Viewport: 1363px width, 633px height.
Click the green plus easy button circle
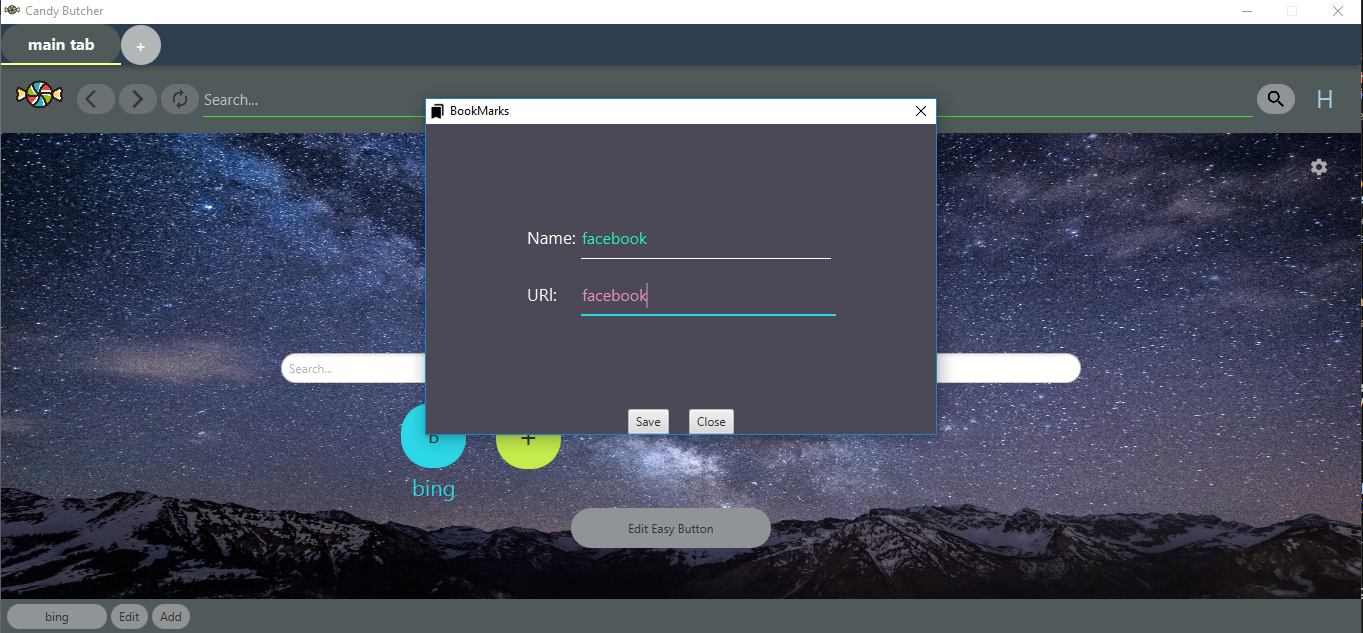(528, 441)
